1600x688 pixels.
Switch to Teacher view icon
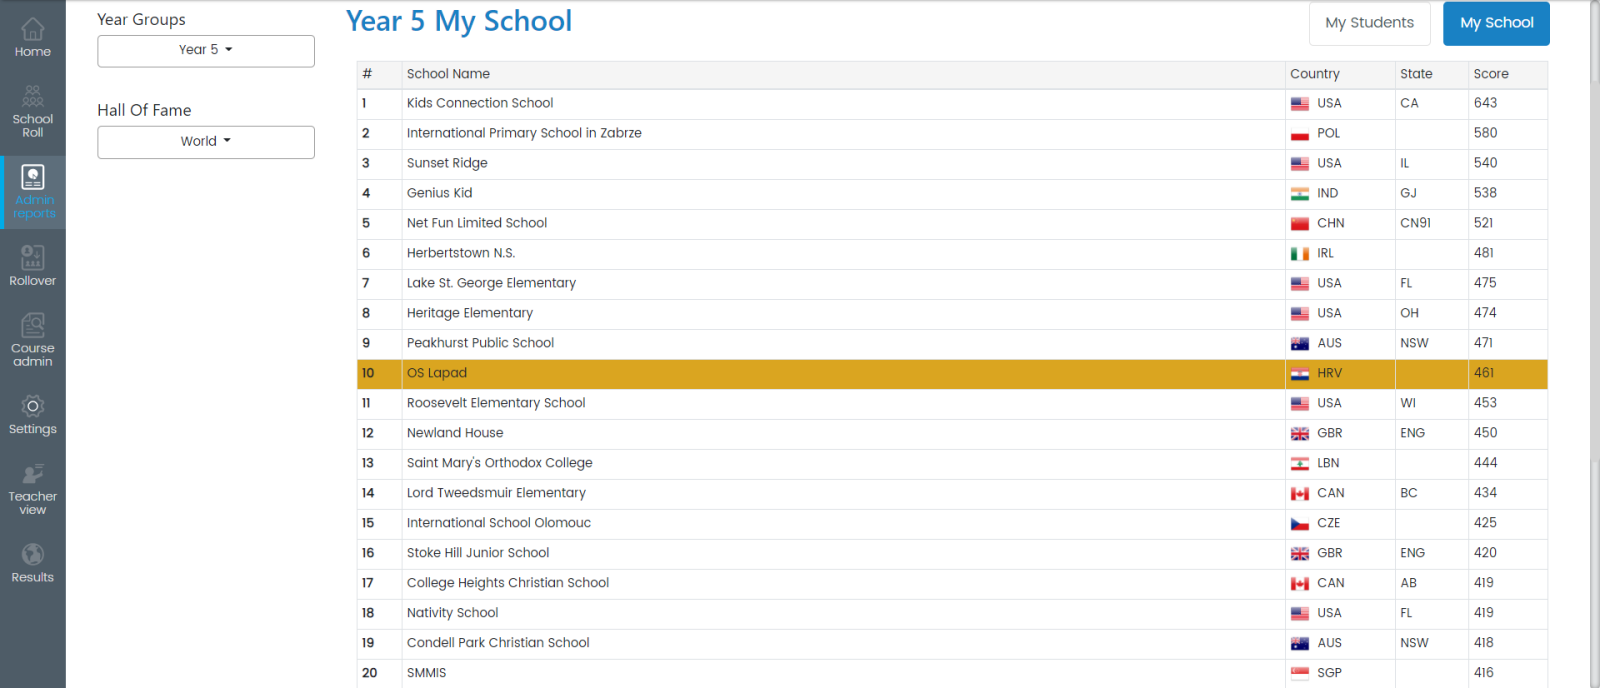tap(33, 488)
